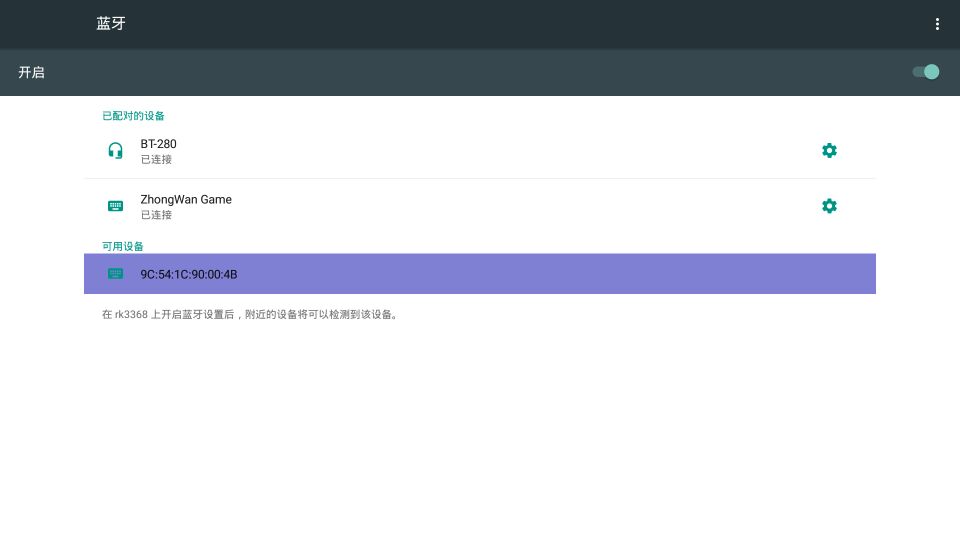Select the ZhongWan Game device name
The height and width of the screenshot is (540, 960).
(x=186, y=200)
